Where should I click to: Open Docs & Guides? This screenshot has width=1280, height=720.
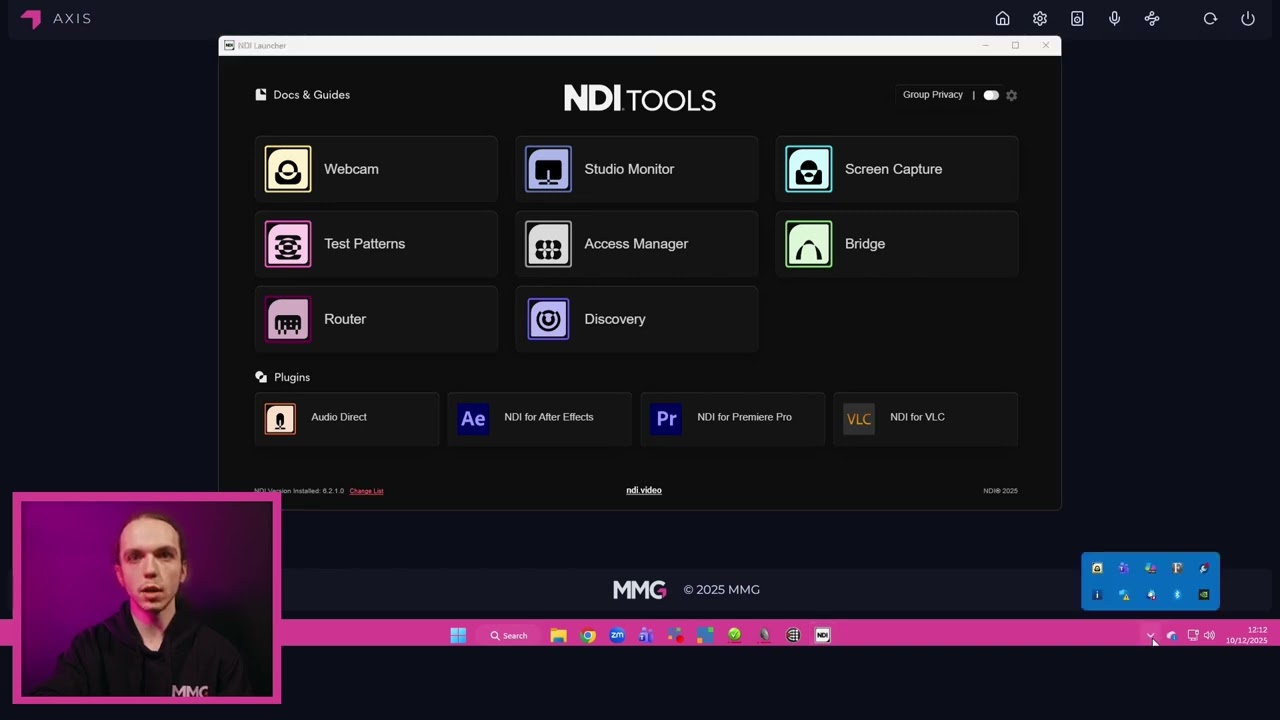(x=302, y=95)
